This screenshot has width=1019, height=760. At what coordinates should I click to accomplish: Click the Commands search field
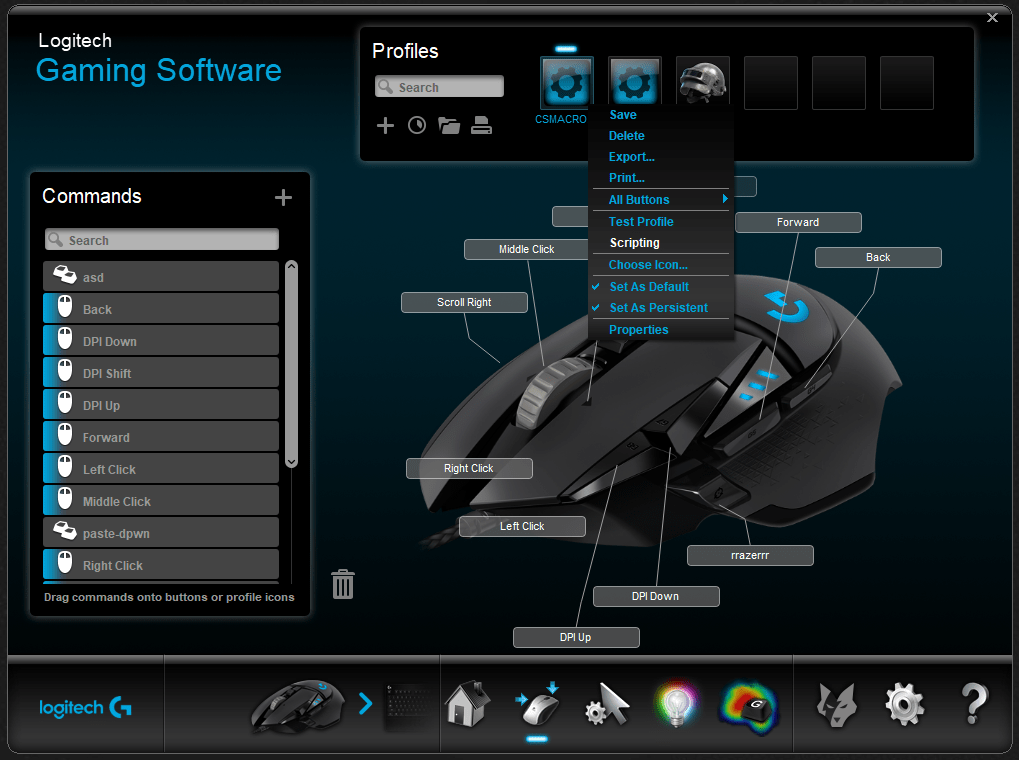pyautogui.click(x=162, y=239)
